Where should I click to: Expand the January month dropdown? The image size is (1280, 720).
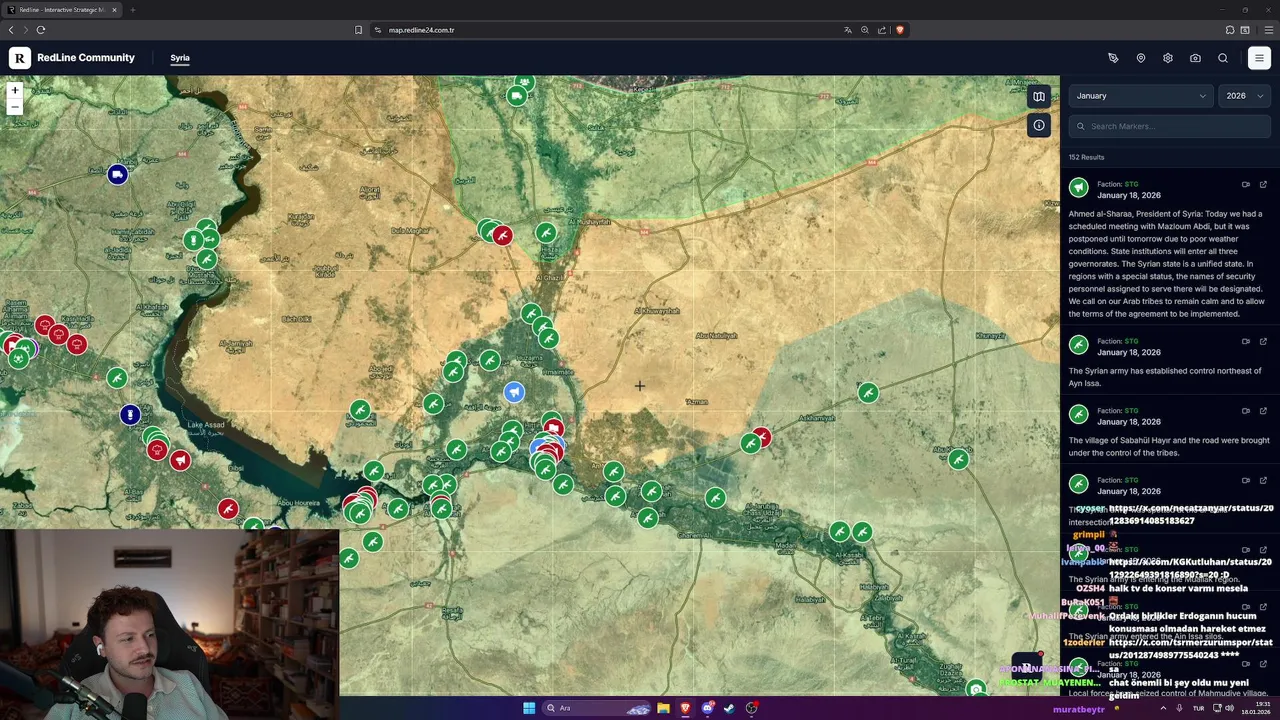coord(1141,96)
